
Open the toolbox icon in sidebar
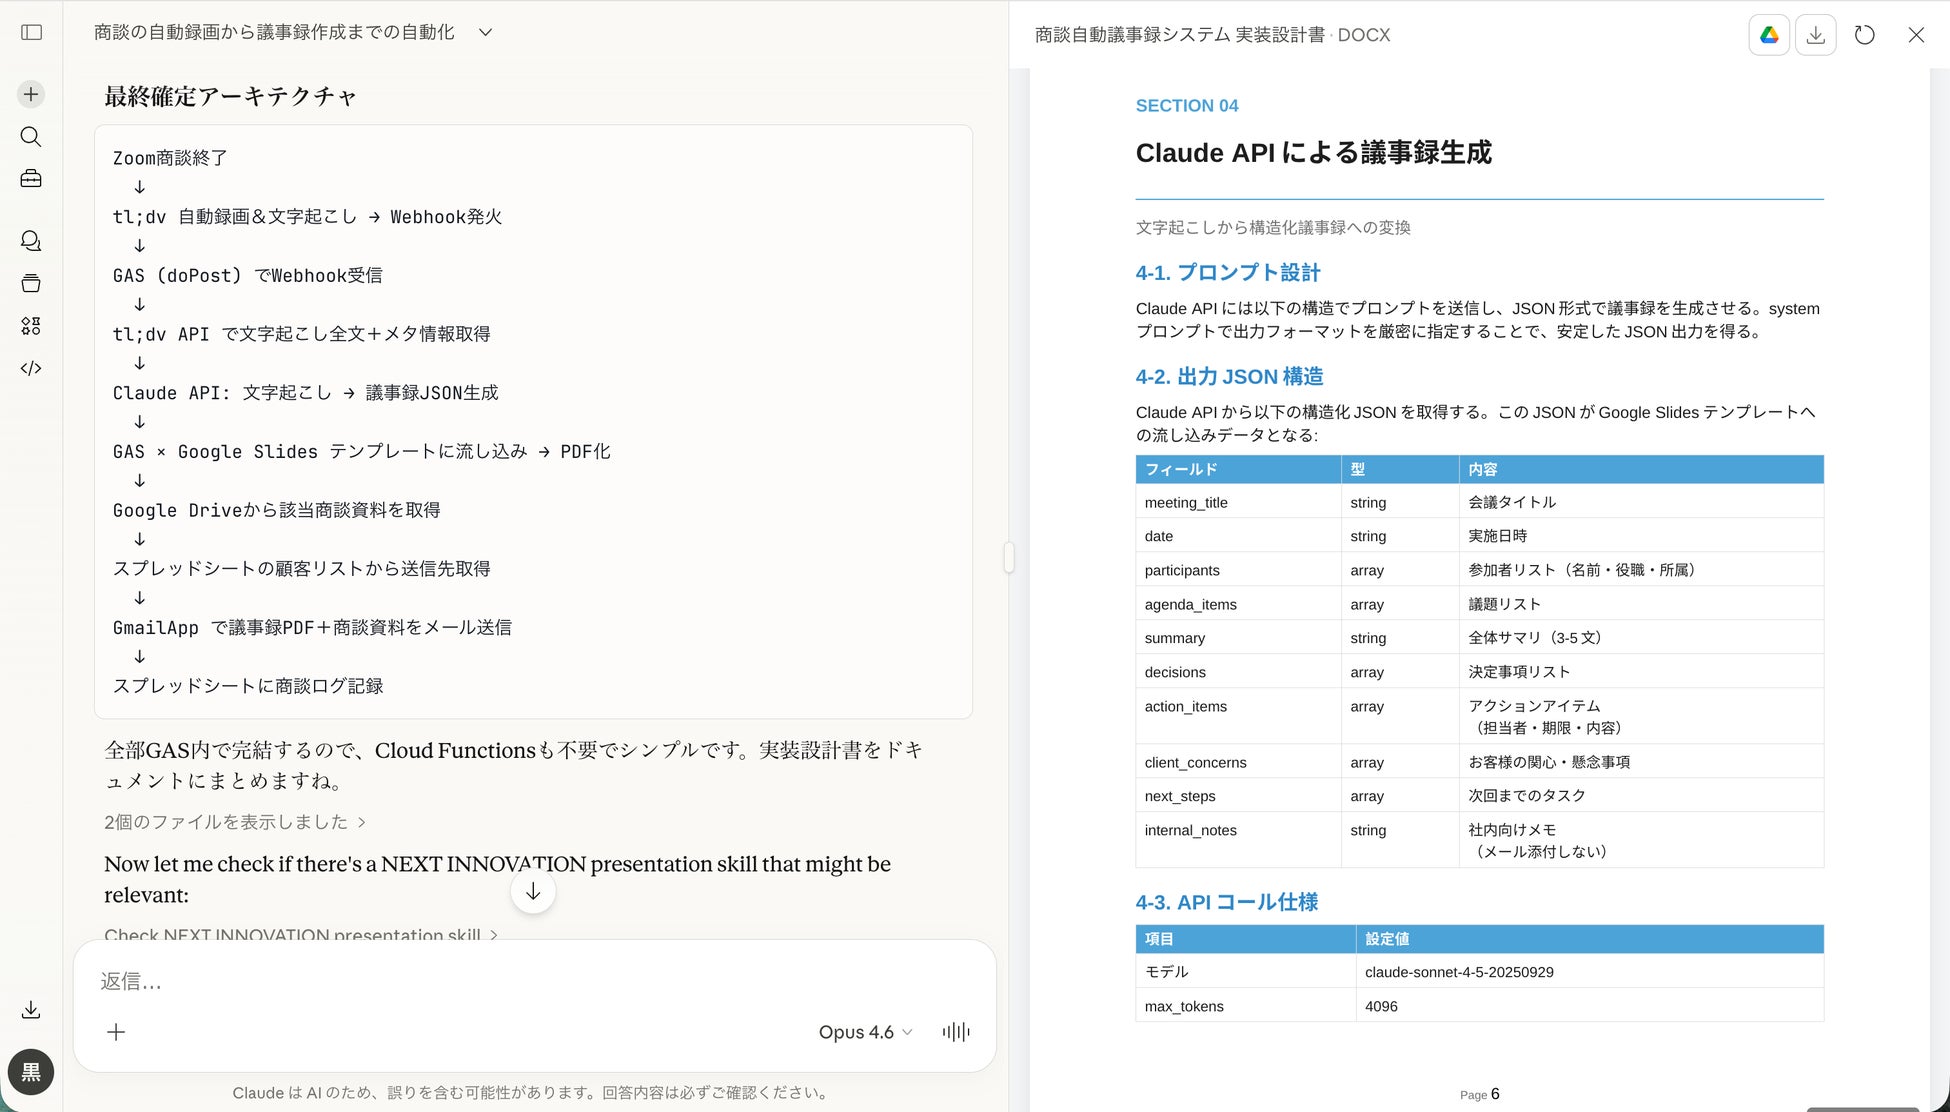click(x=31, y=179)
